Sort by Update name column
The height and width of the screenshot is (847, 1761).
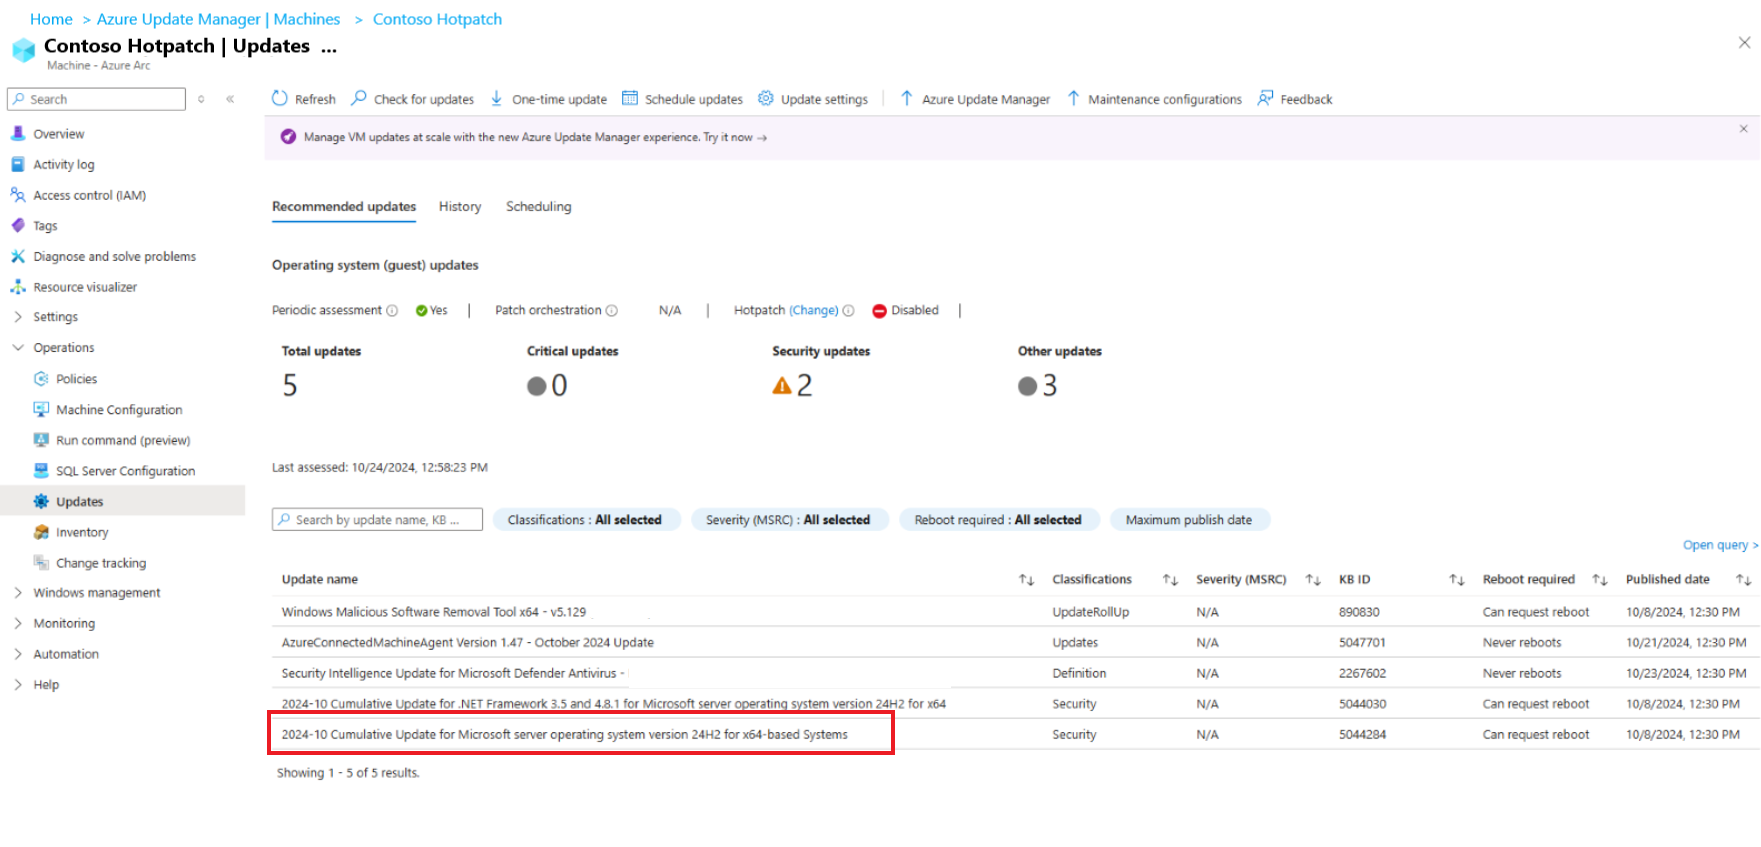[x=1026, y=580]
